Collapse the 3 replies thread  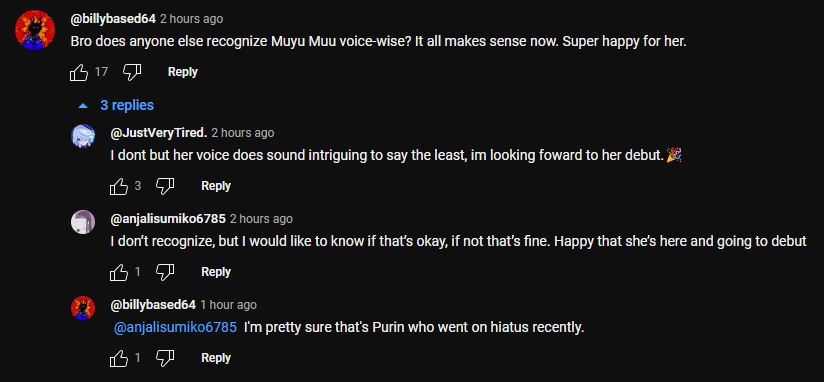116,106
